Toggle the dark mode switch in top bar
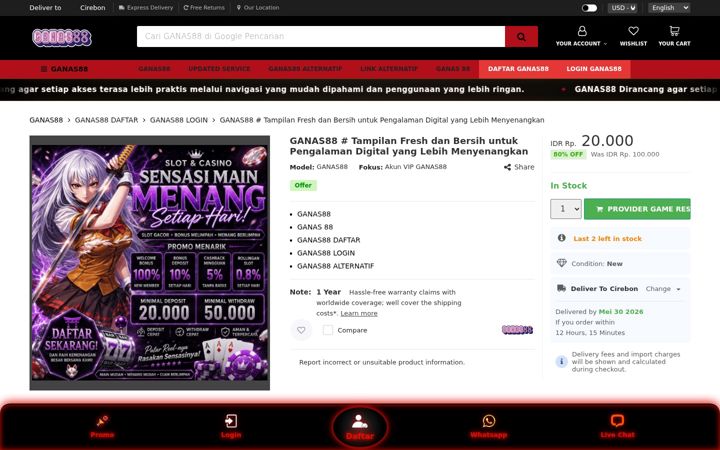The width and height of the screenshot is (720, 450). point(589,8)
